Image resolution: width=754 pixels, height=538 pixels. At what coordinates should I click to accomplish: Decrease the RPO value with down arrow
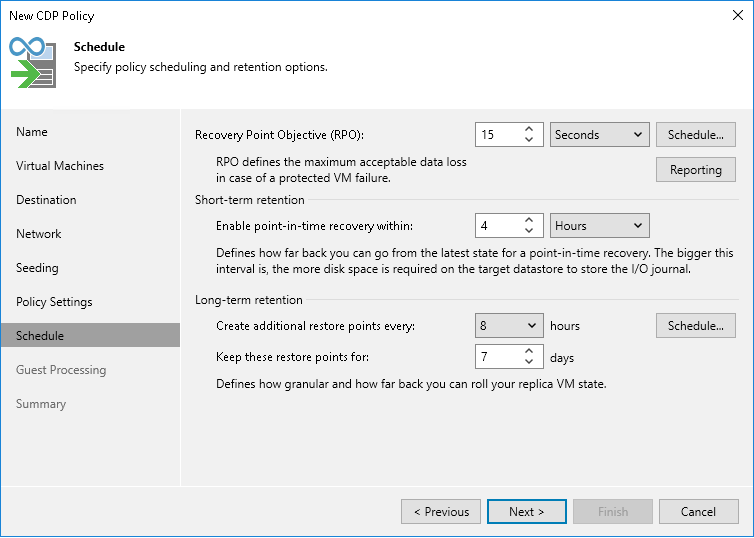click(529, 140)
